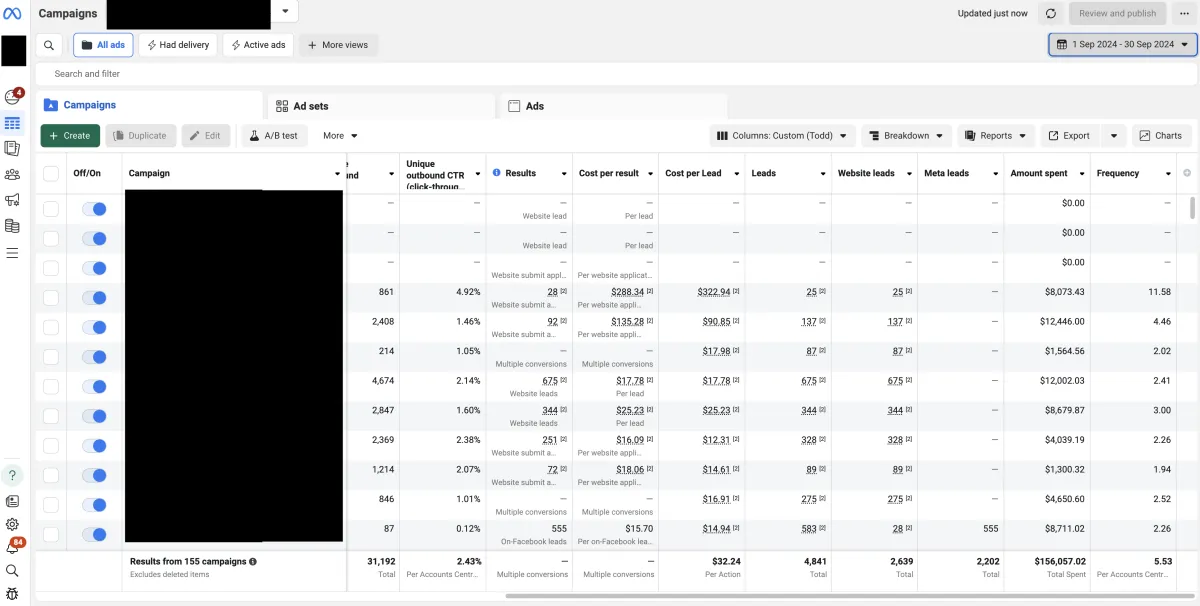
Task: Open Advertising settings megaphone icon
Action: [13, 200]
